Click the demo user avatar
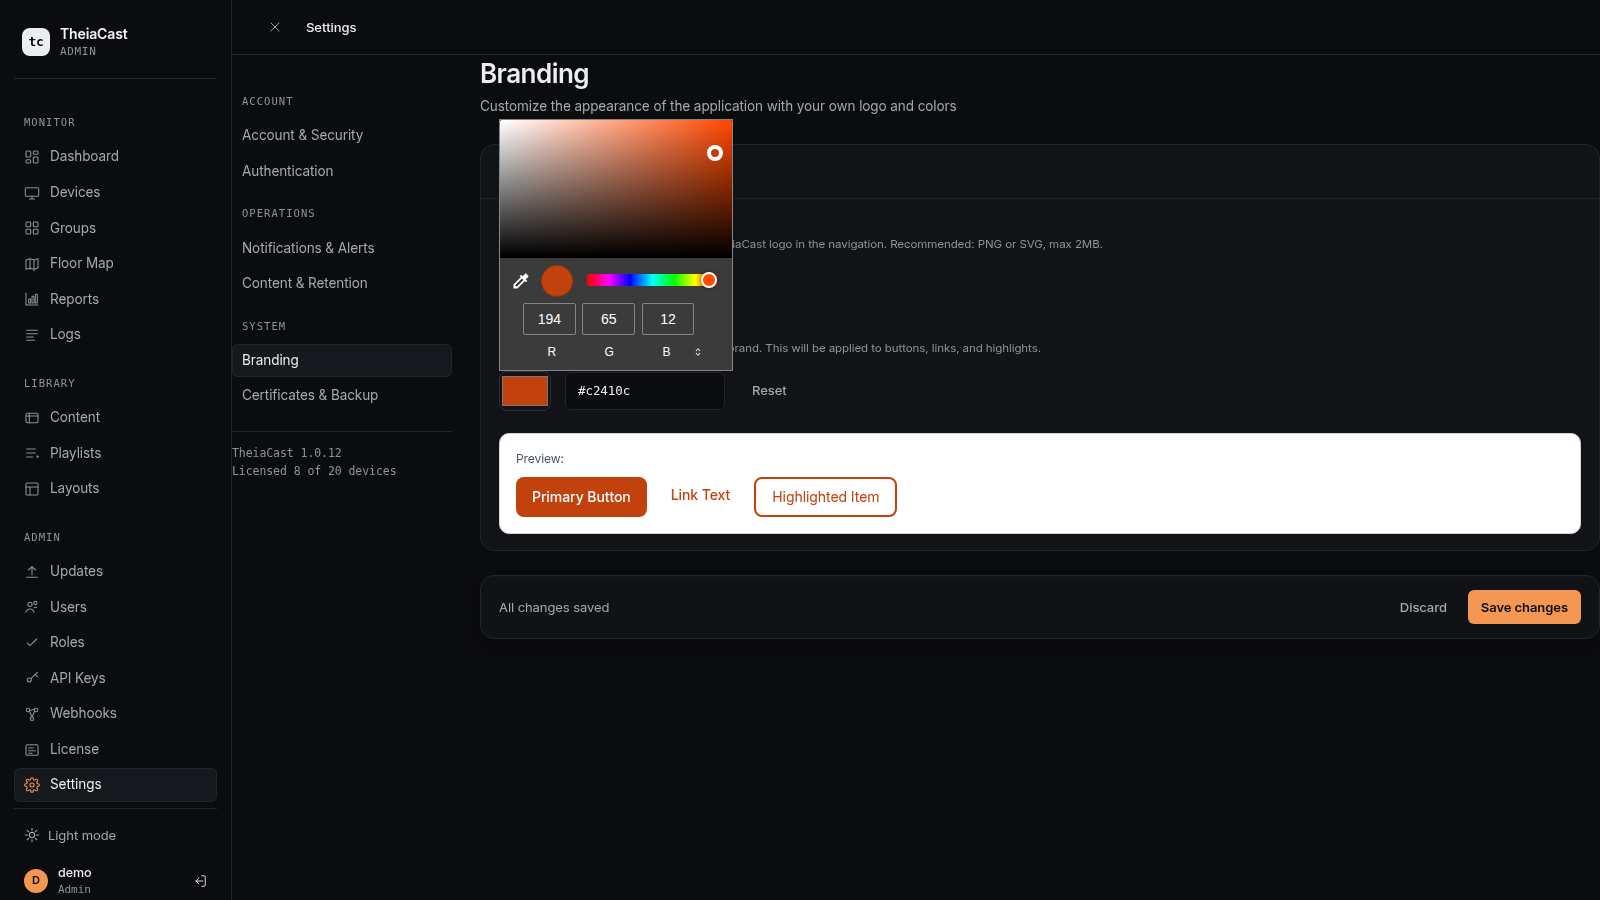1600x900 pixels. [36, 880]
